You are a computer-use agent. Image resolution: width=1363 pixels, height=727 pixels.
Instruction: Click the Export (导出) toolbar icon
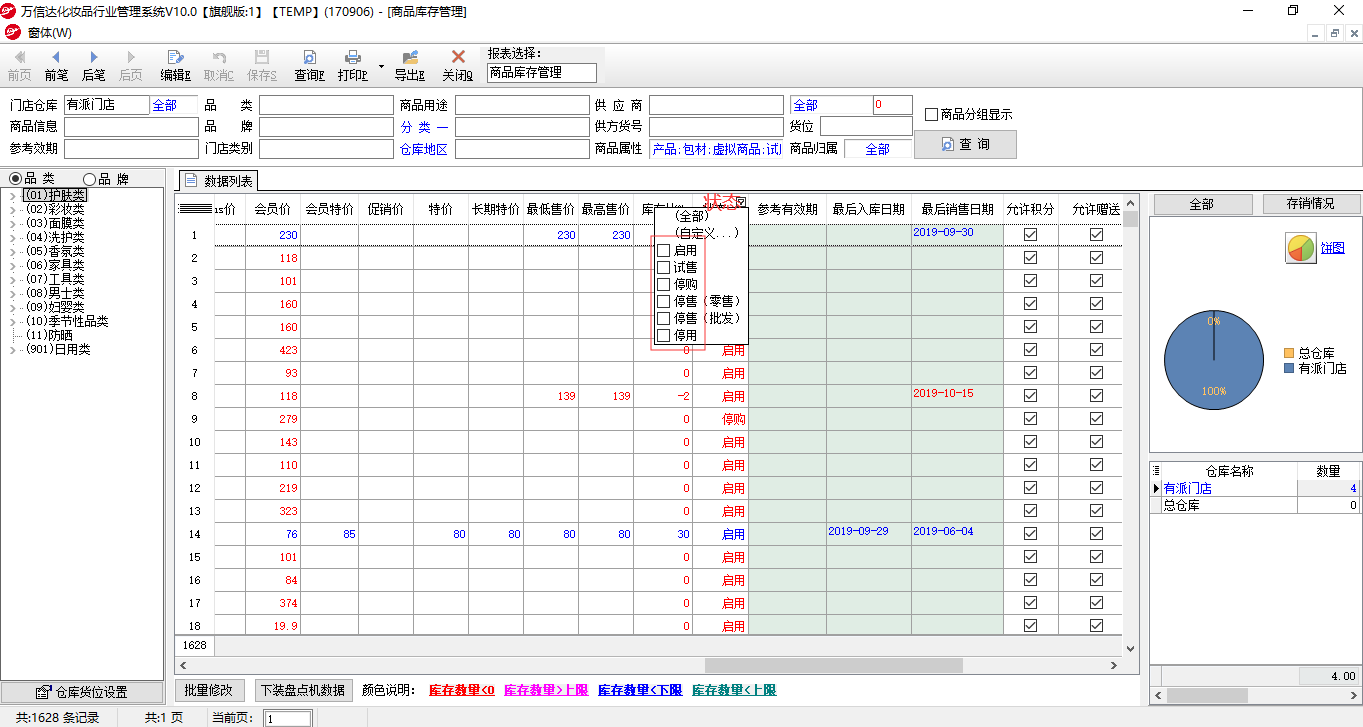pos(410,57)
